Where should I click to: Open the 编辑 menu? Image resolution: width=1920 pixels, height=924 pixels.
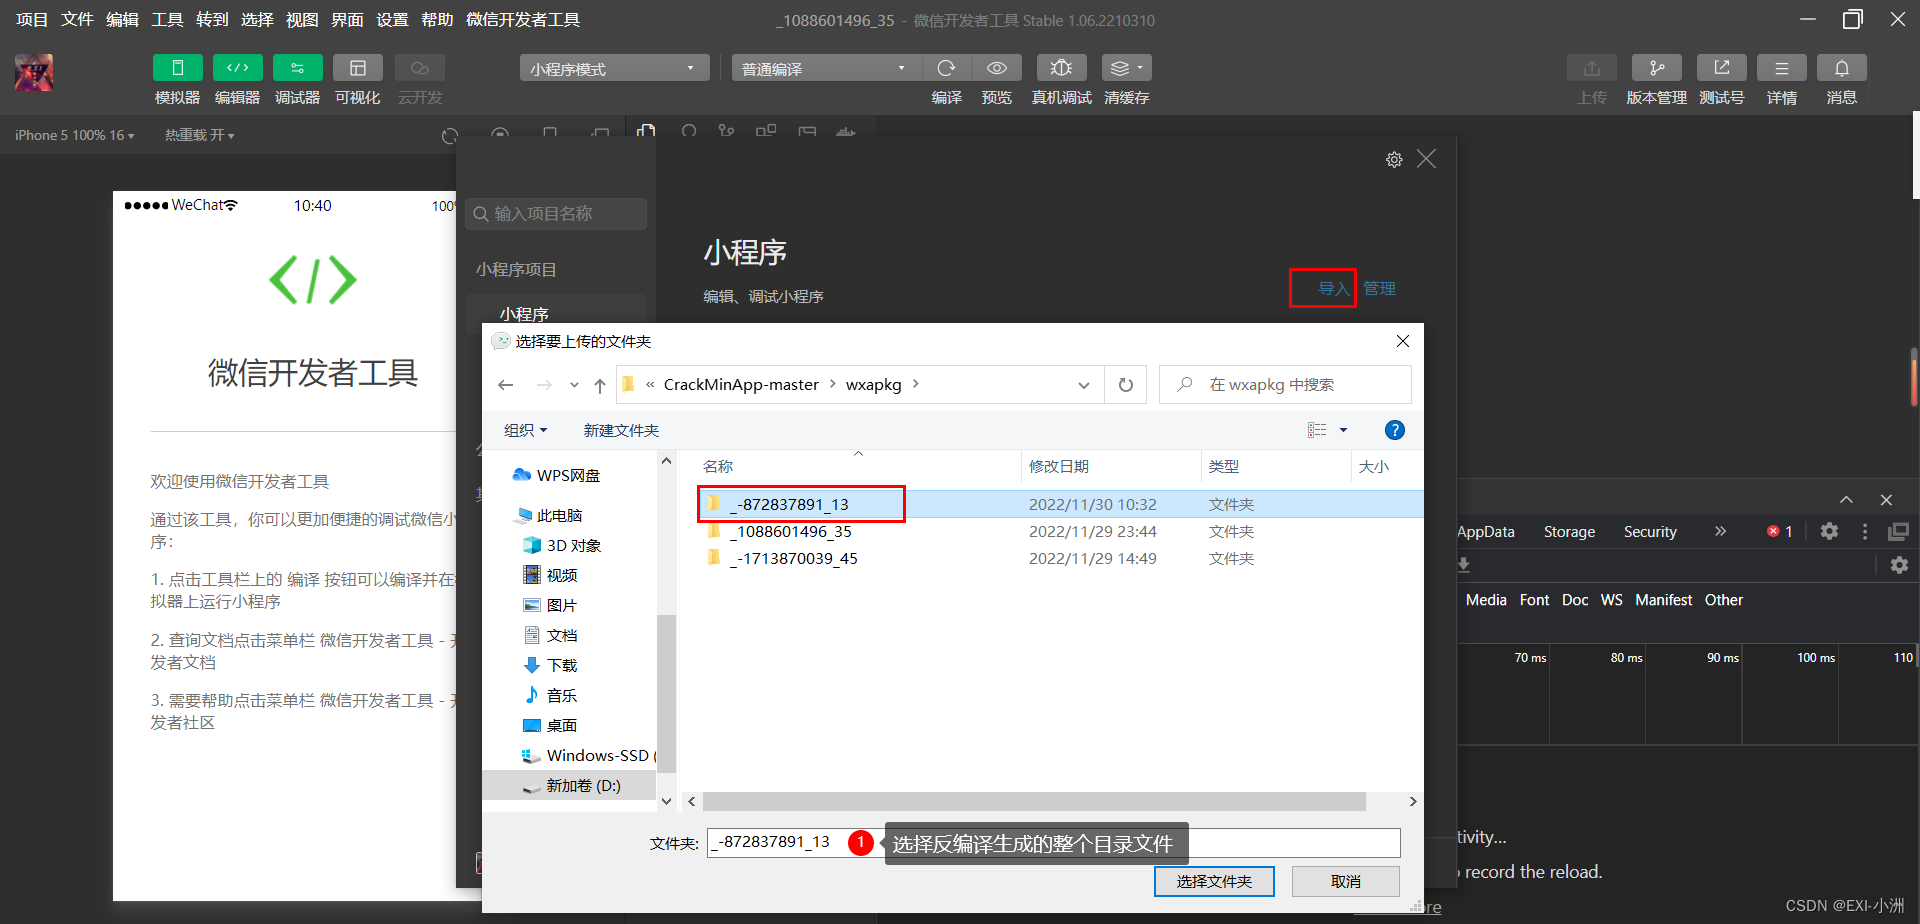(x=122, y=20)
